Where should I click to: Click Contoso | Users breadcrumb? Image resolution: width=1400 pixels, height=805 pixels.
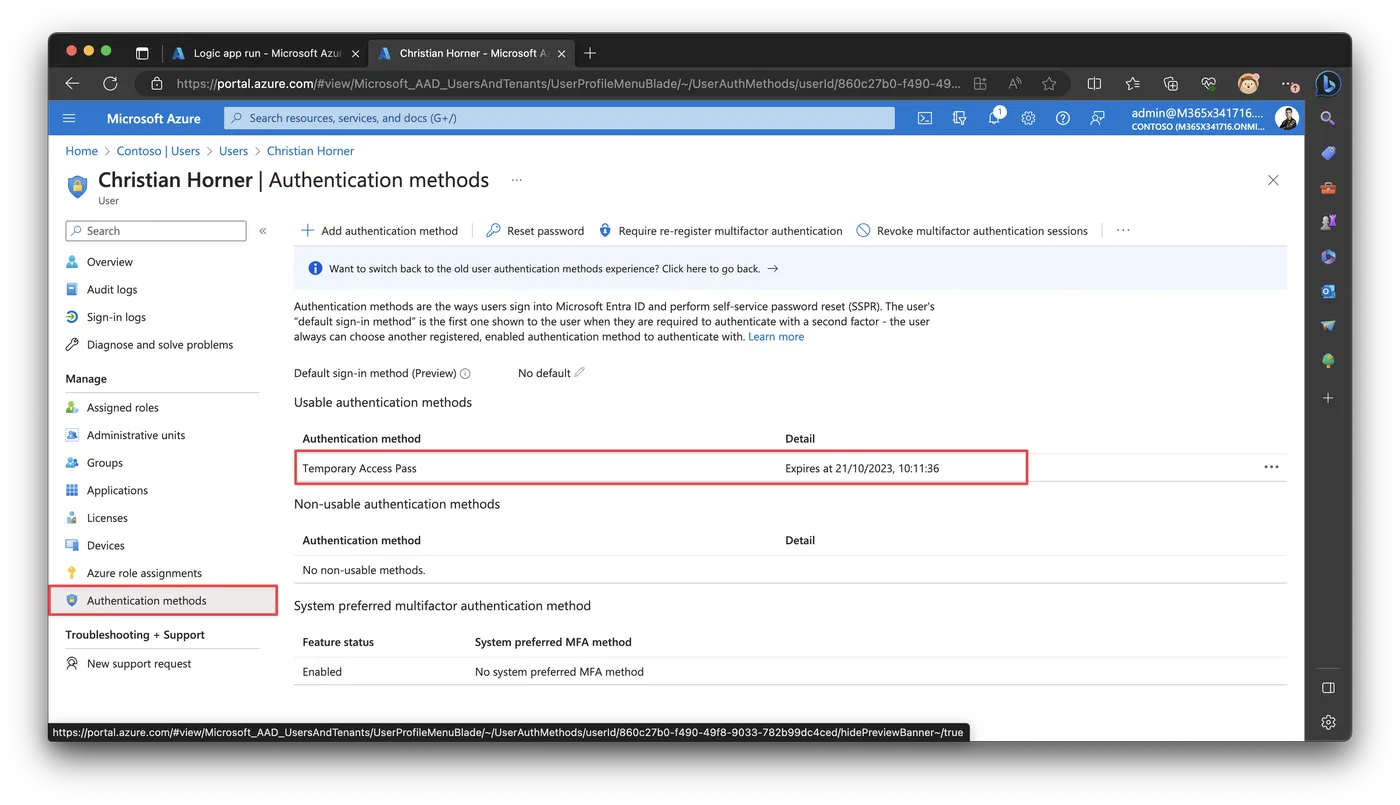pos(158,151)
